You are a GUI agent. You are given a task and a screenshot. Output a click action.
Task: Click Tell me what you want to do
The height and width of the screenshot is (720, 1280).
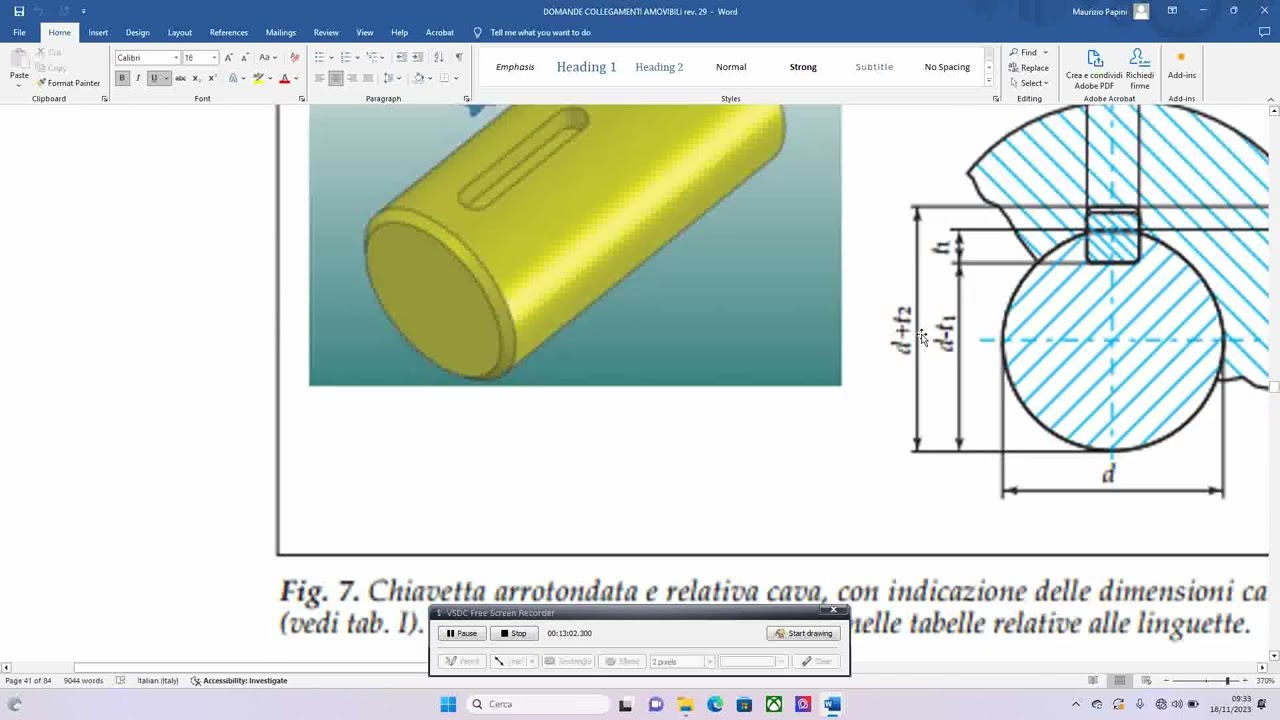point(540,32)
